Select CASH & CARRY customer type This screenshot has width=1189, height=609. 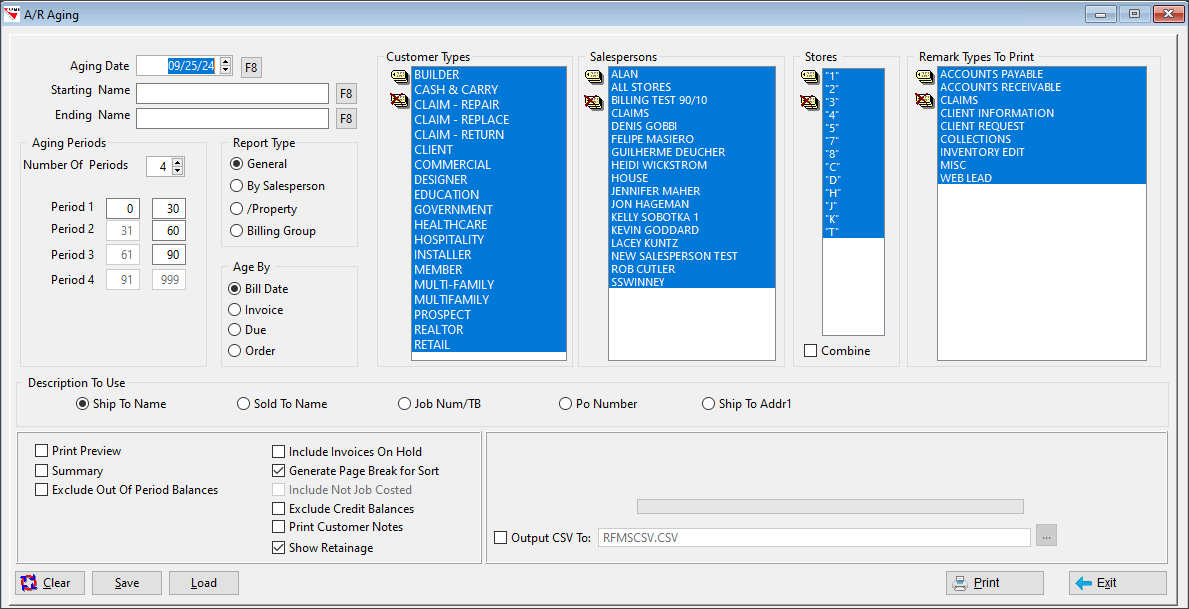(x=489, y=89)
